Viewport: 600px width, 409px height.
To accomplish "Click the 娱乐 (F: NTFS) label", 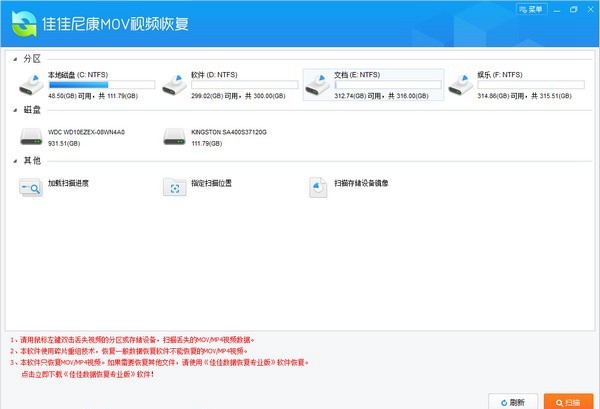I will 500,75.
